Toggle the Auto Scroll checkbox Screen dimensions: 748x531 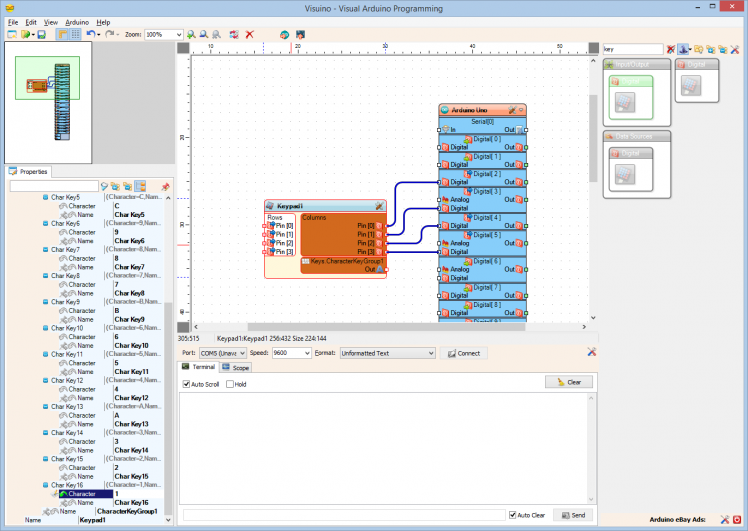(186, 384)
